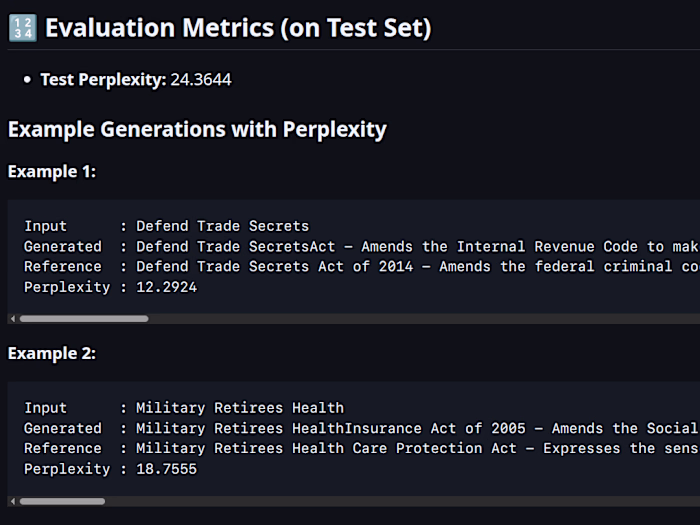Image resolution: width=700 pixels, height=525 pixels.
Task: Click the Defend Trade Secrets input line
Action: coord(166,226)
